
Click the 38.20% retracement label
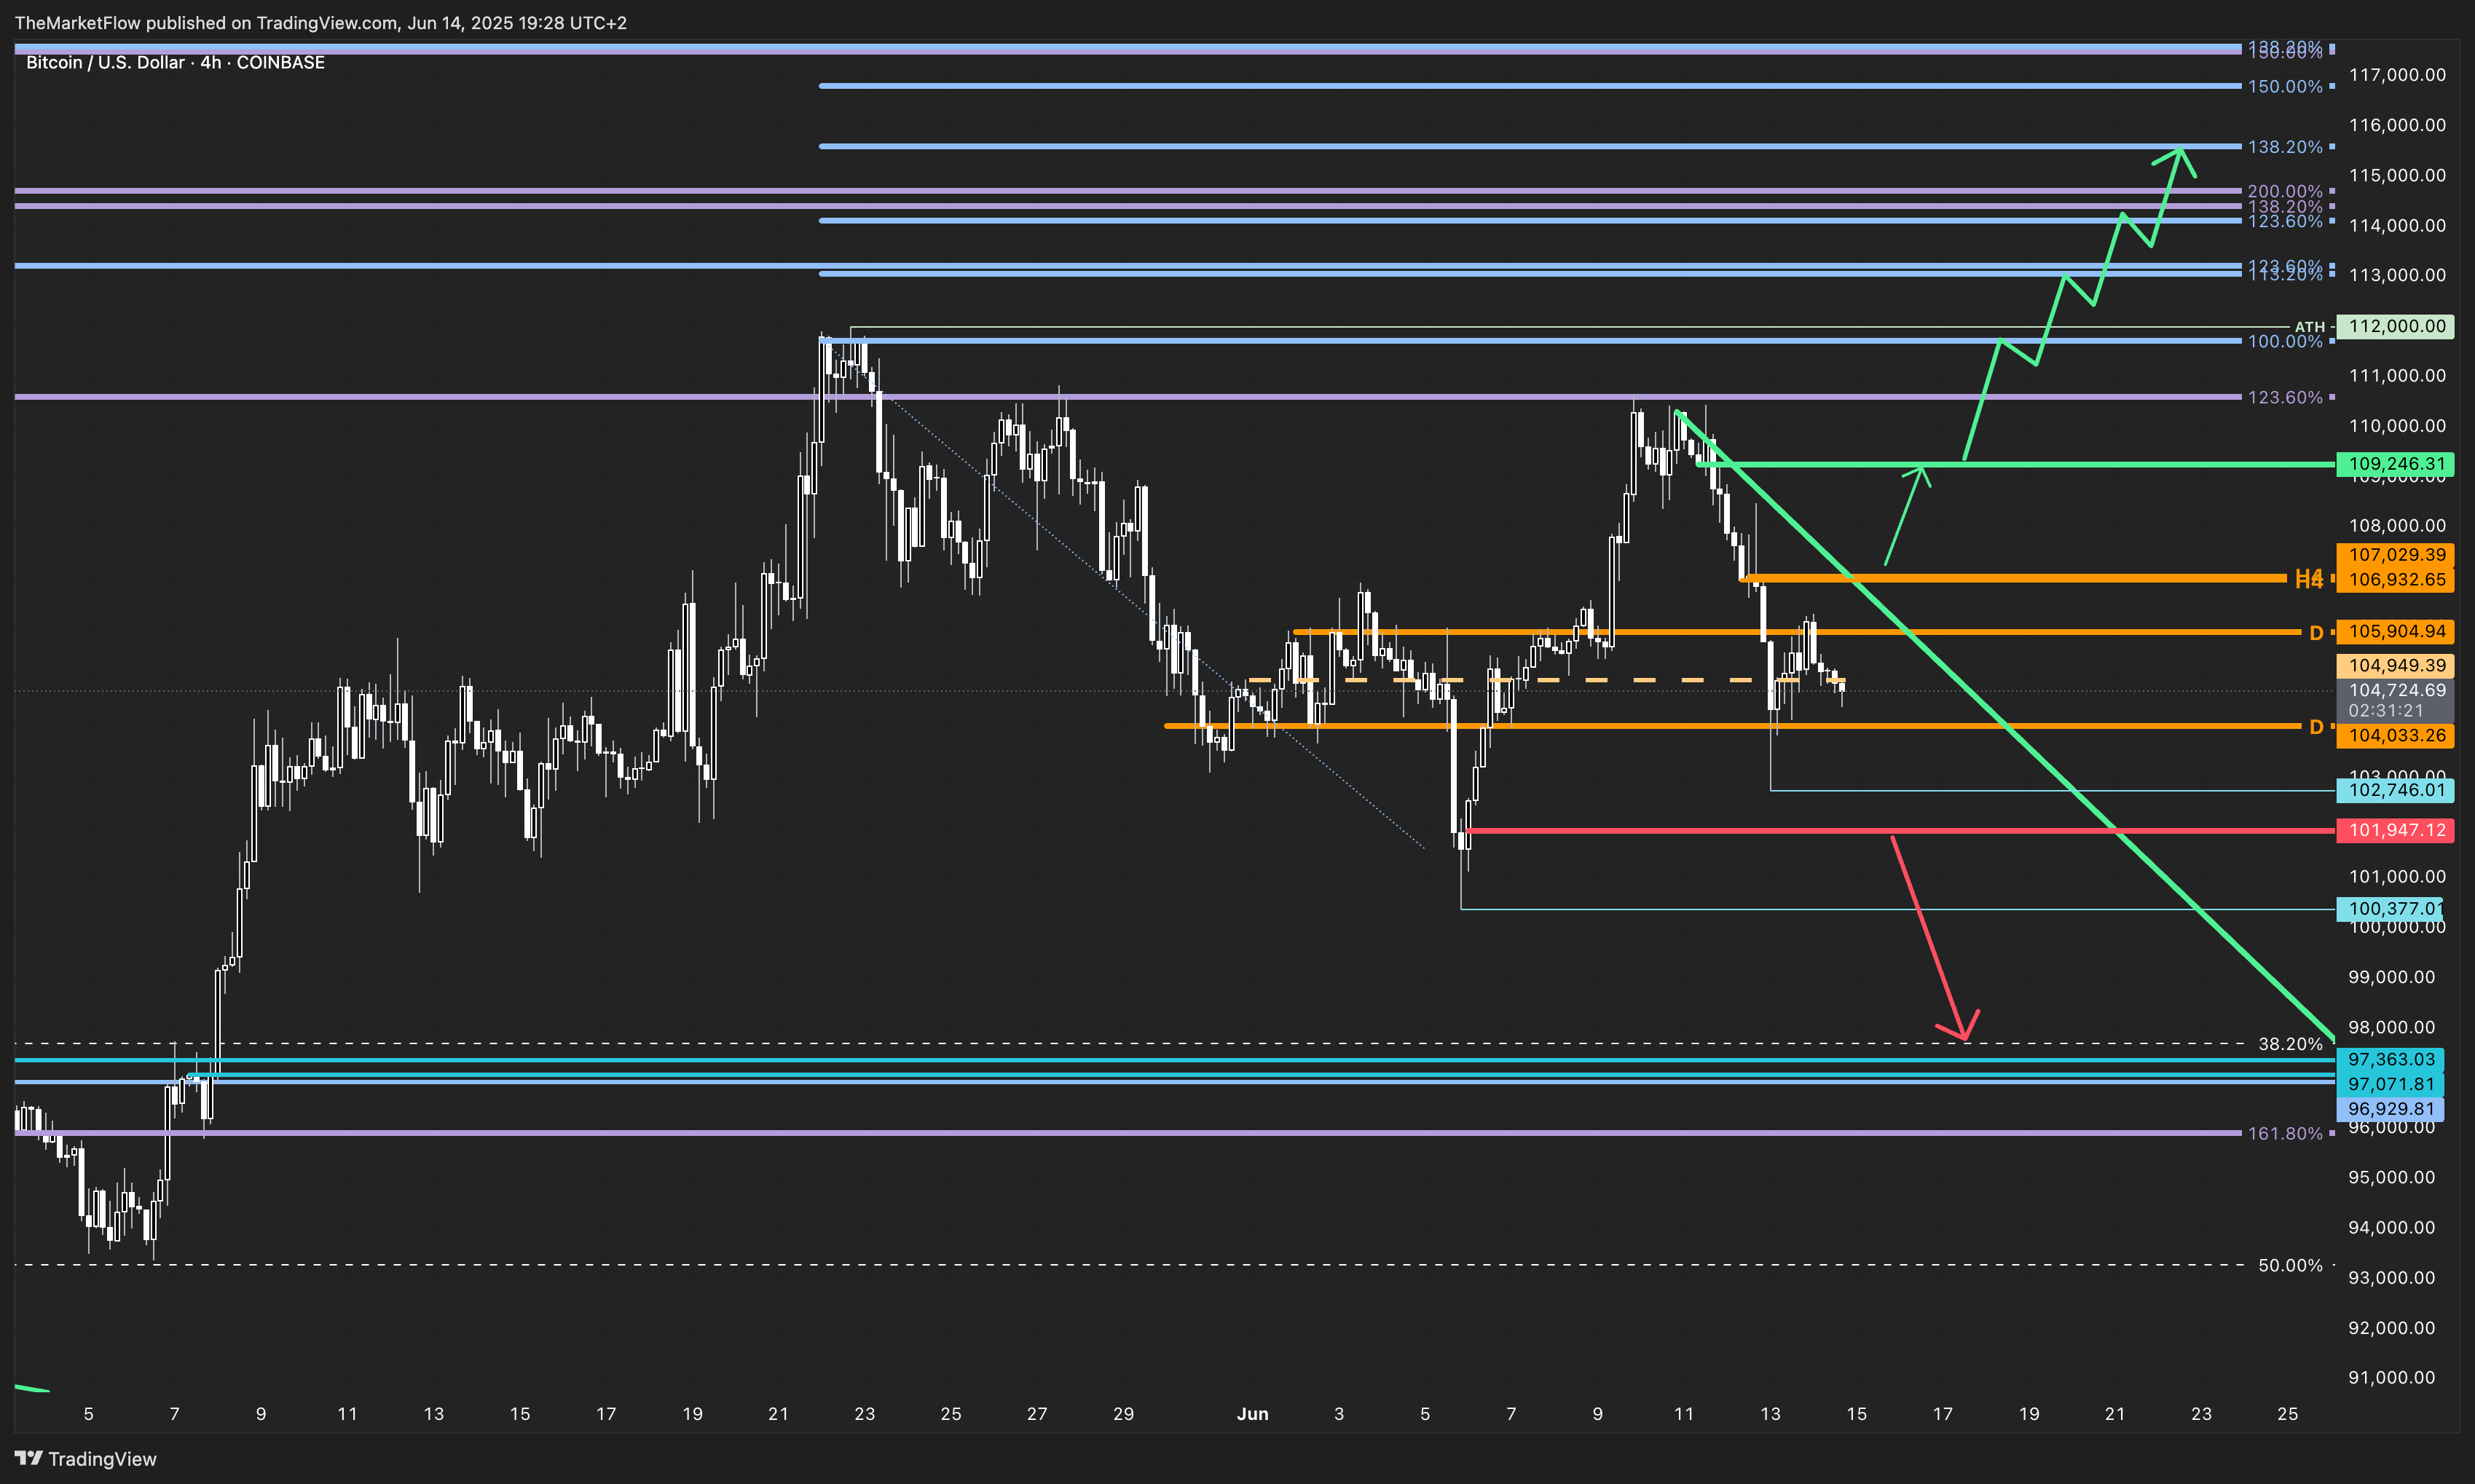click(2290, 1044)
